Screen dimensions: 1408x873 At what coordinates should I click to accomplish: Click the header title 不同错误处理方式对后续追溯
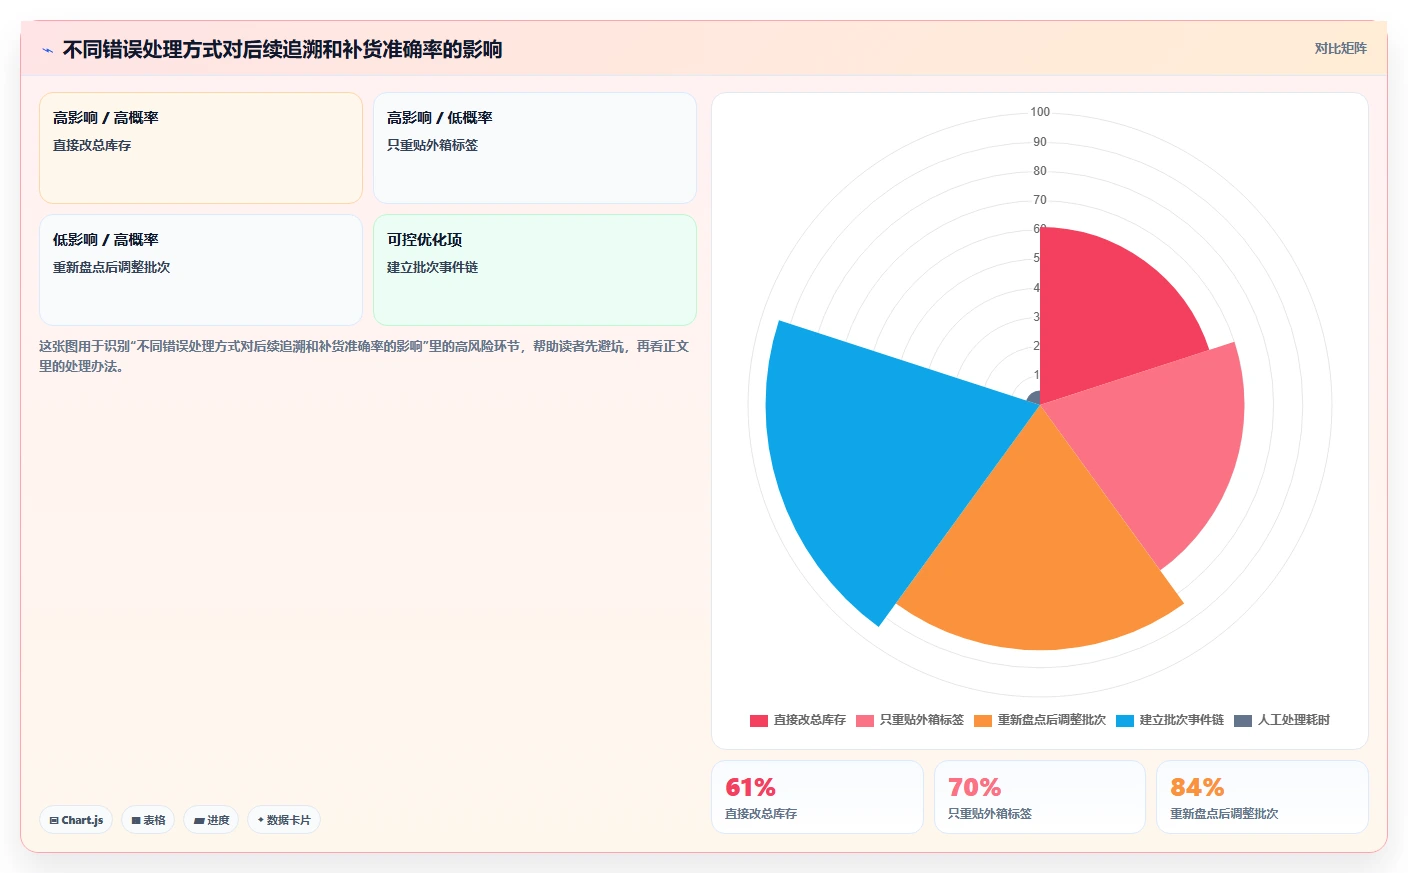coord(282,49)
